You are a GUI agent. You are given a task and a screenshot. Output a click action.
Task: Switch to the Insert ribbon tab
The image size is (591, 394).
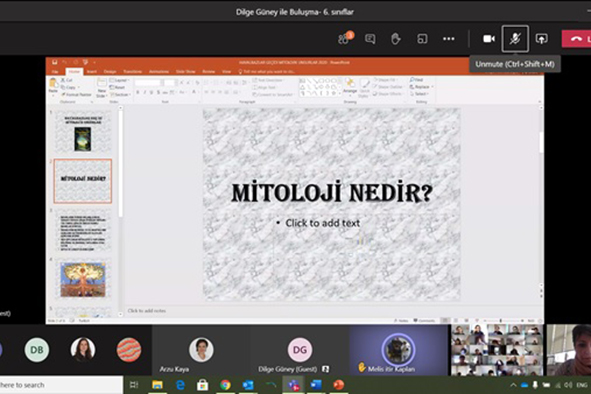tap(92, 72)
